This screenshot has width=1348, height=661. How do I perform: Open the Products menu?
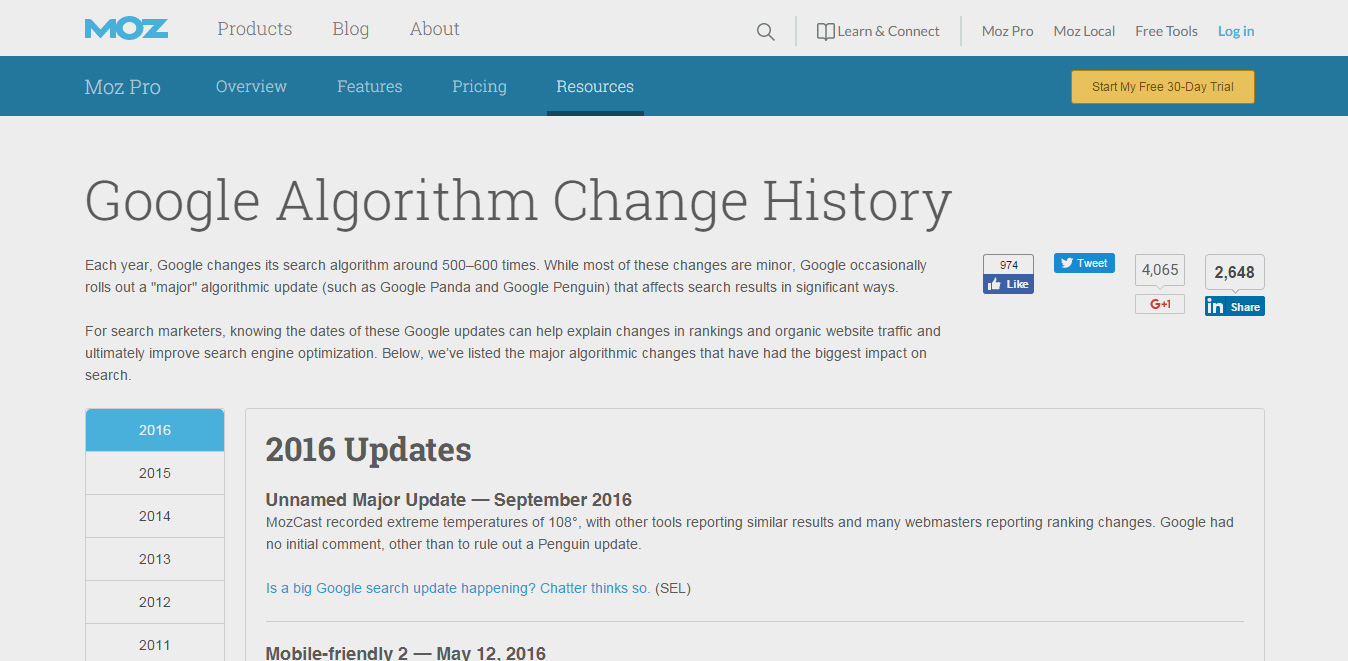255,29
